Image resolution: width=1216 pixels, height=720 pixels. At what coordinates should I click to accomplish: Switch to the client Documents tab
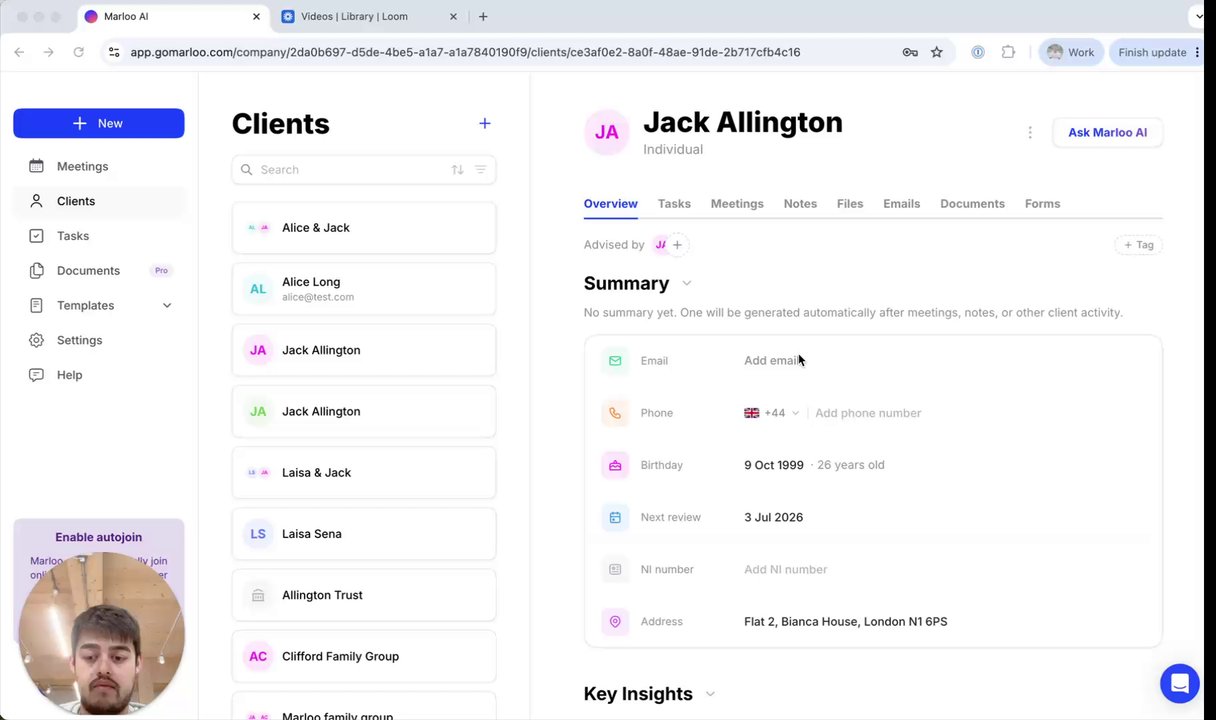[972, 204]
